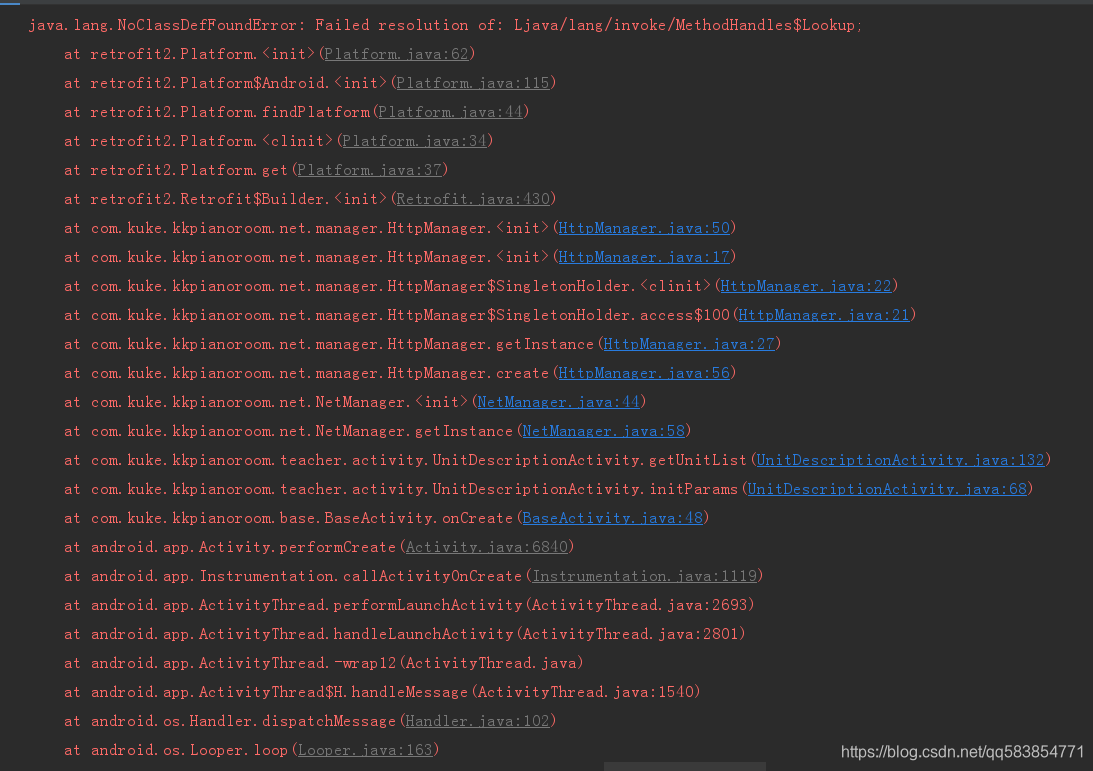Open the Platform.java:62 source link
The width and height of the screenshot is (1093, 771).
tap(396, 54)
